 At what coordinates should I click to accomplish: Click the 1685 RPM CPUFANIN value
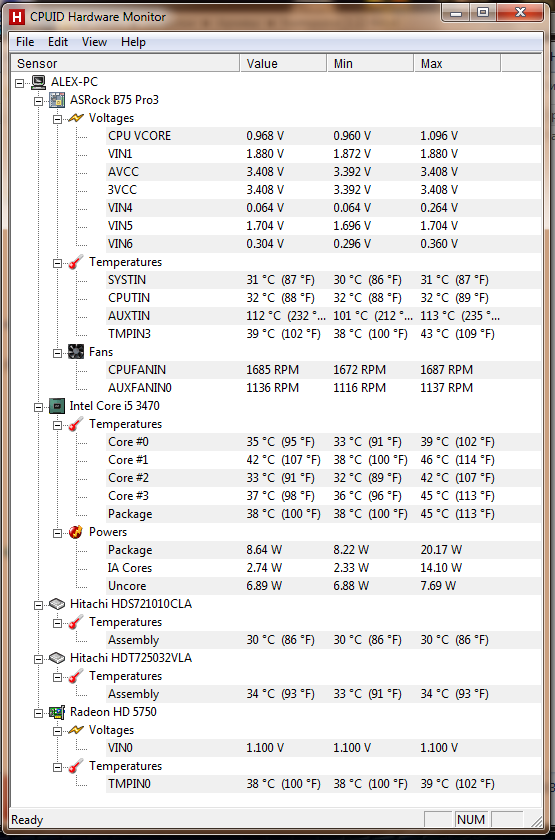[272, 370]
